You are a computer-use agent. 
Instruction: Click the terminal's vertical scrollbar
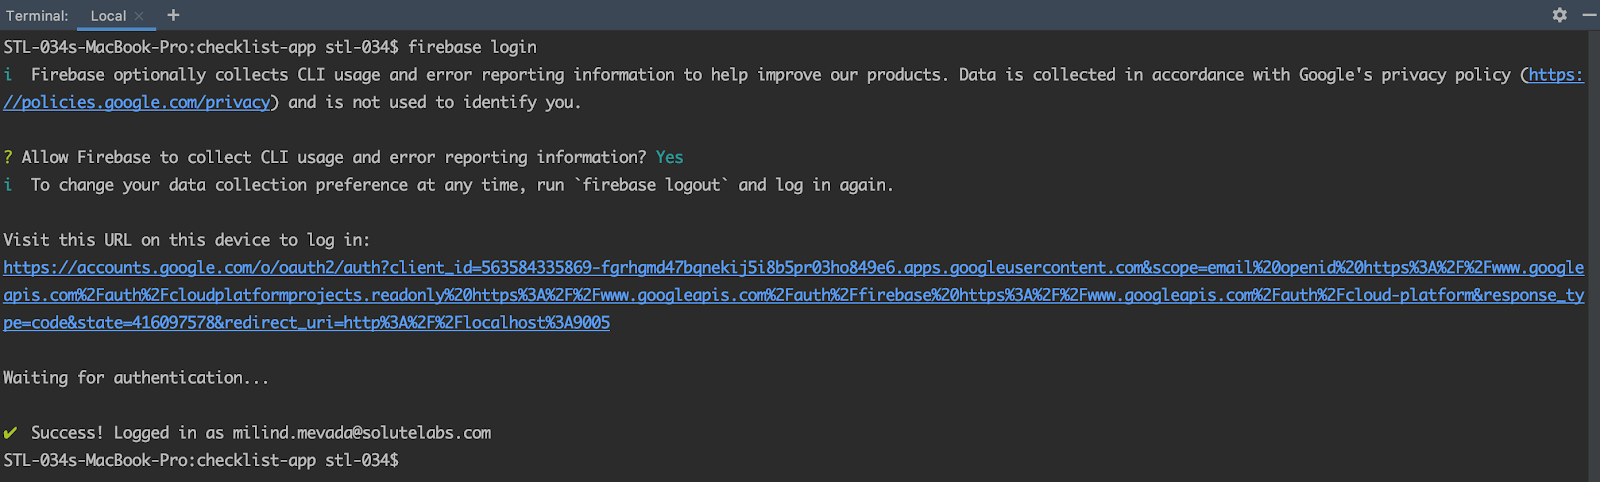click(1594, 250)
